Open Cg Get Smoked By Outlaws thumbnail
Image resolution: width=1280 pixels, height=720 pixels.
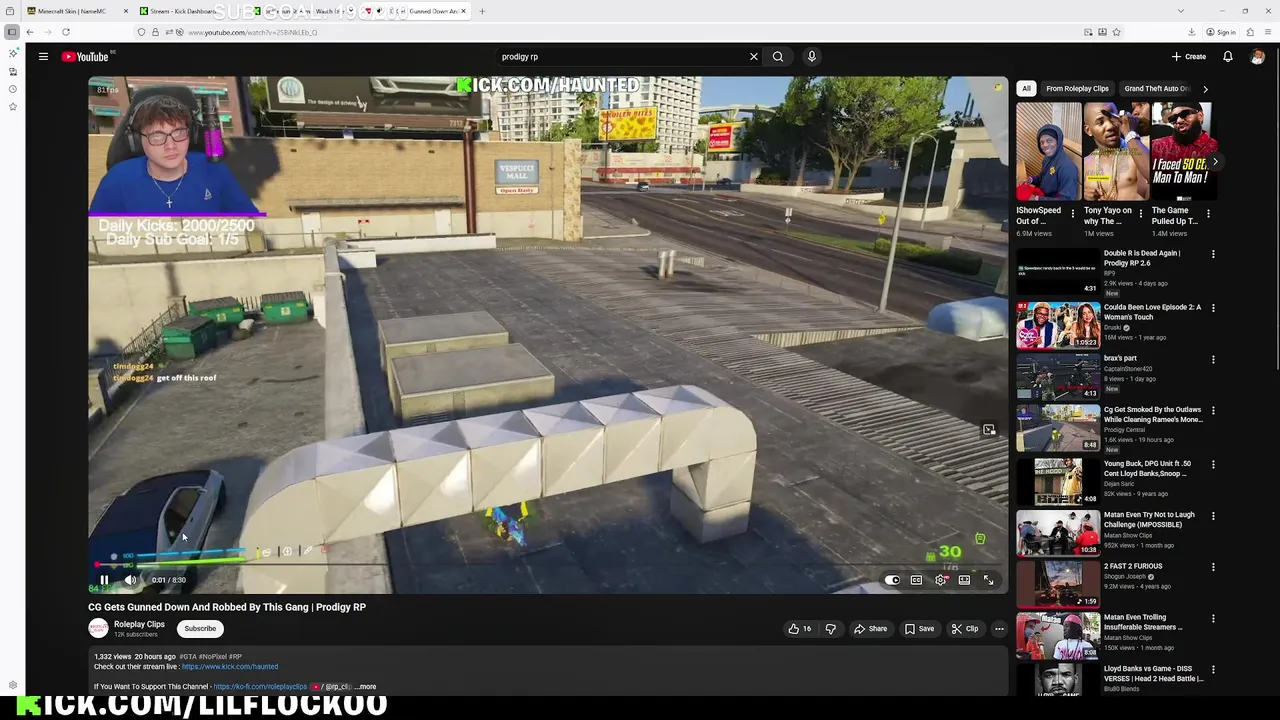(1058, 428)
